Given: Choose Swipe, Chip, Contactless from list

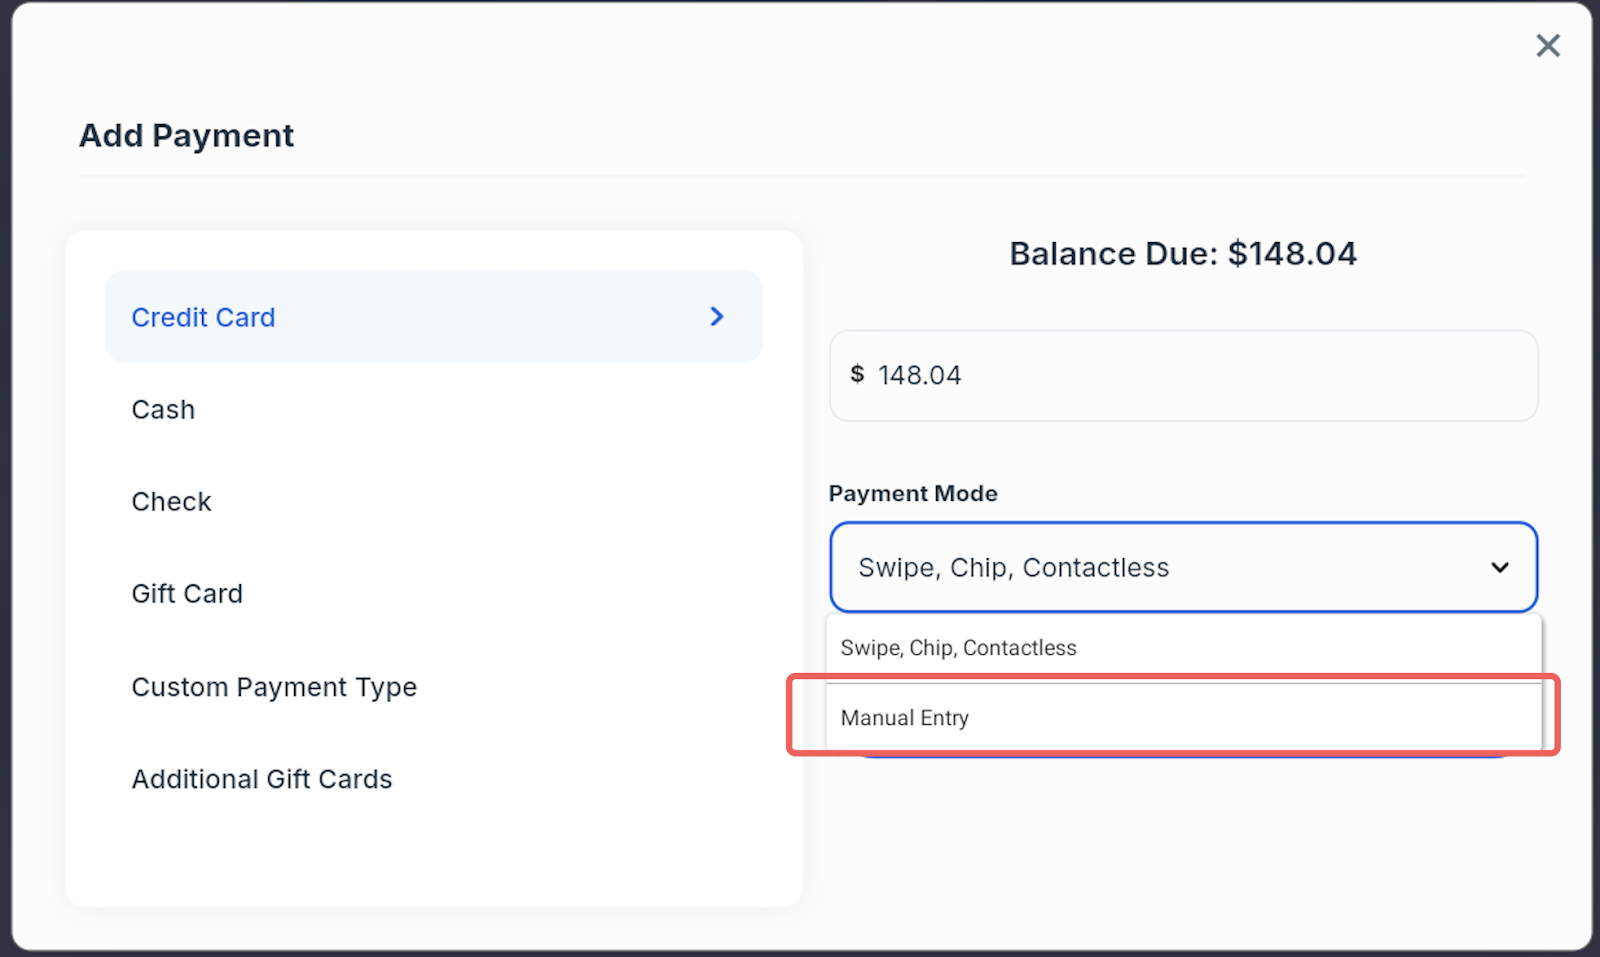Looking at the screenshot, I should pyautogui.click(x=958, y=648).
